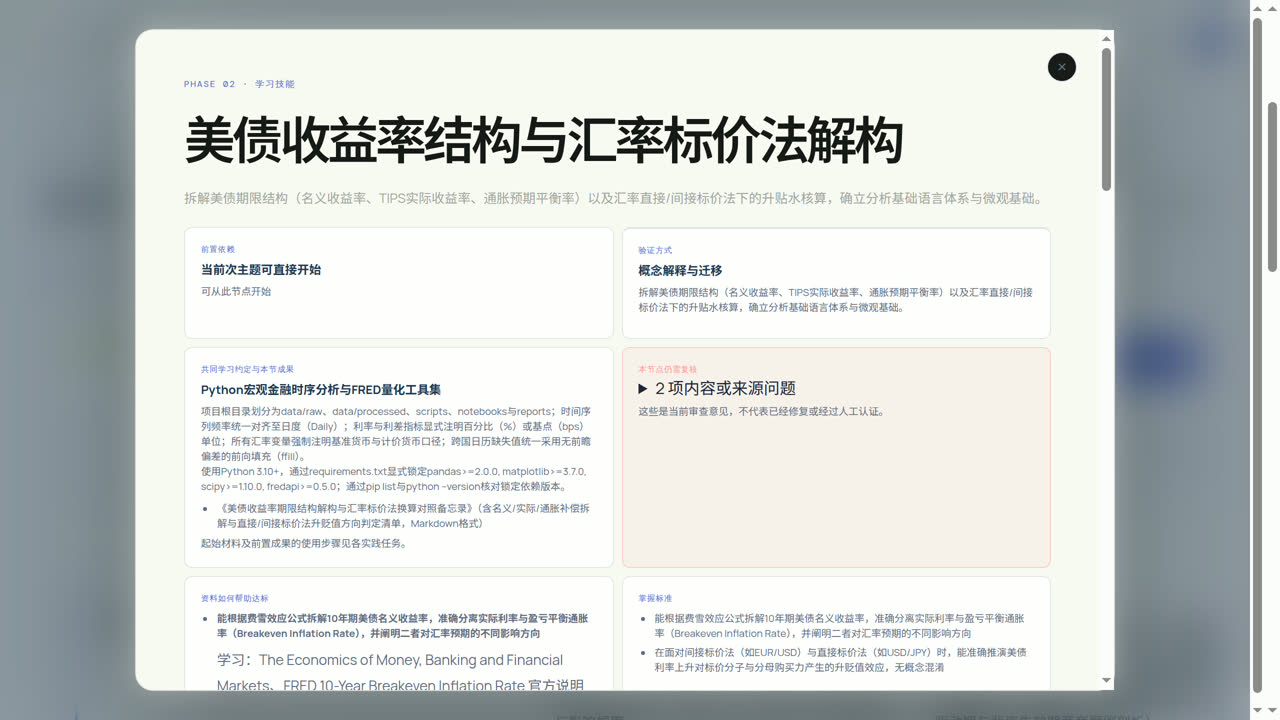Select the 验证方式 card label
The image size is (1280, 720).
click(655, 250)
